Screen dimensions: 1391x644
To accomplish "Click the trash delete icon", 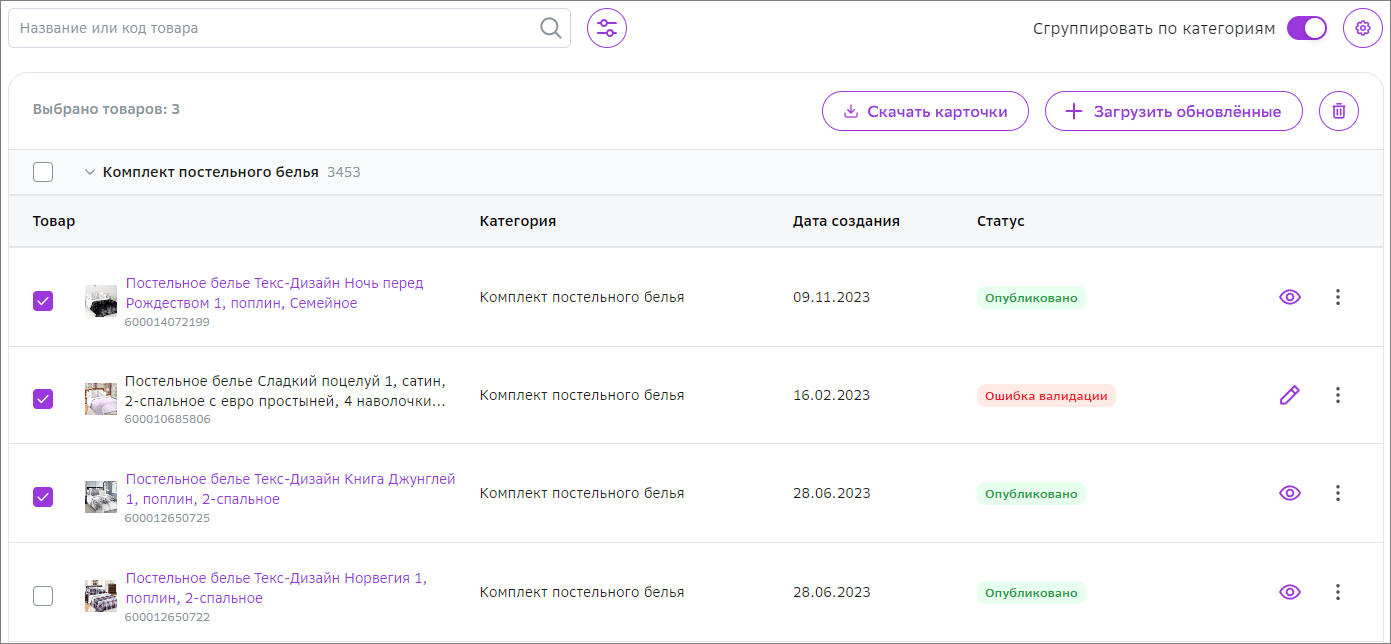I will tap(1339, 111).
